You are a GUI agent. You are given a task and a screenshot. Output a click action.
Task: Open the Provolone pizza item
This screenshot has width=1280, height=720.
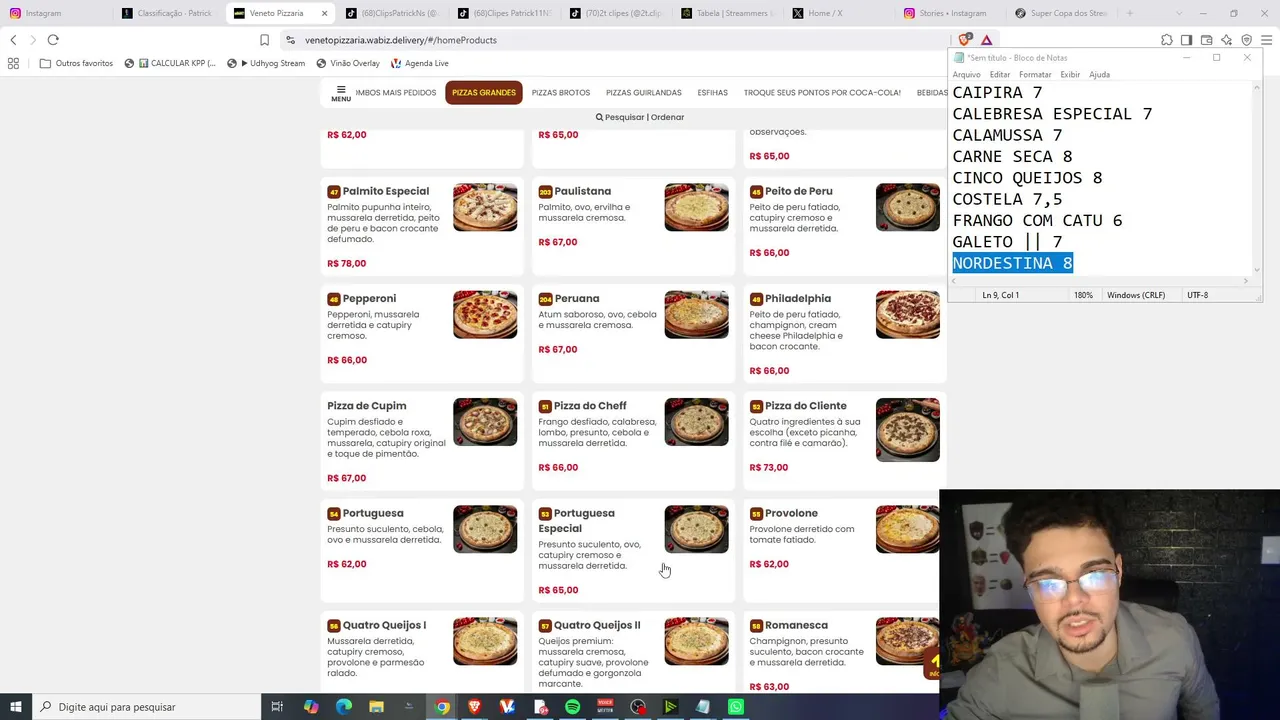845,550
